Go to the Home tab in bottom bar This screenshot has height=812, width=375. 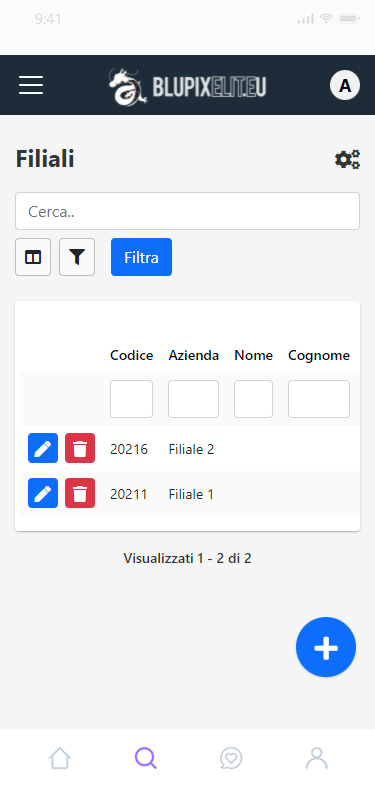click(60, 758)
